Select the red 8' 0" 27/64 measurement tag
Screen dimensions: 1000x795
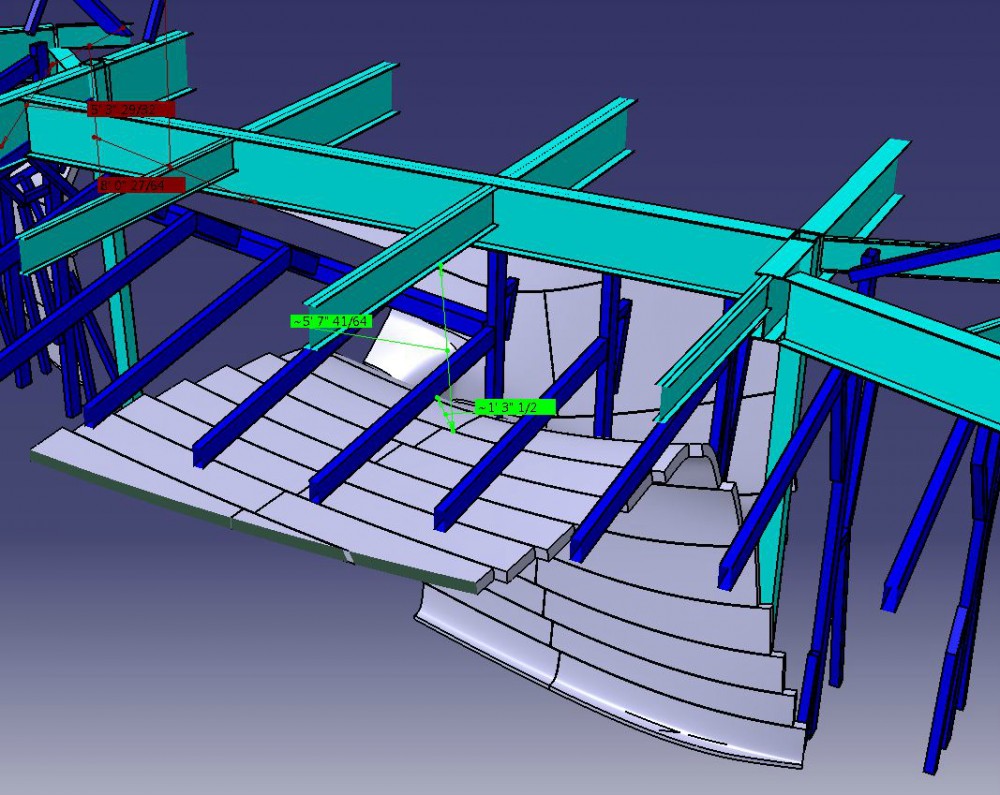tap(142, 186)
